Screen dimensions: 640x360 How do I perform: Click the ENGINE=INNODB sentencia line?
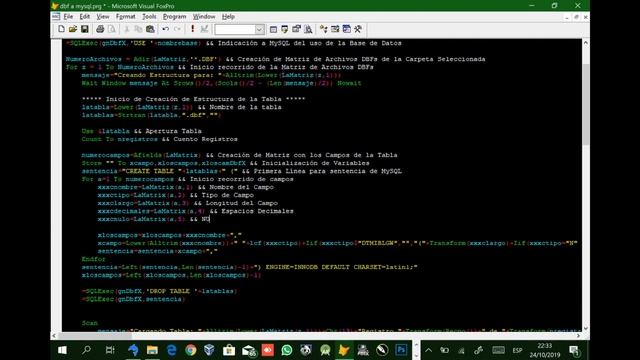249,267
